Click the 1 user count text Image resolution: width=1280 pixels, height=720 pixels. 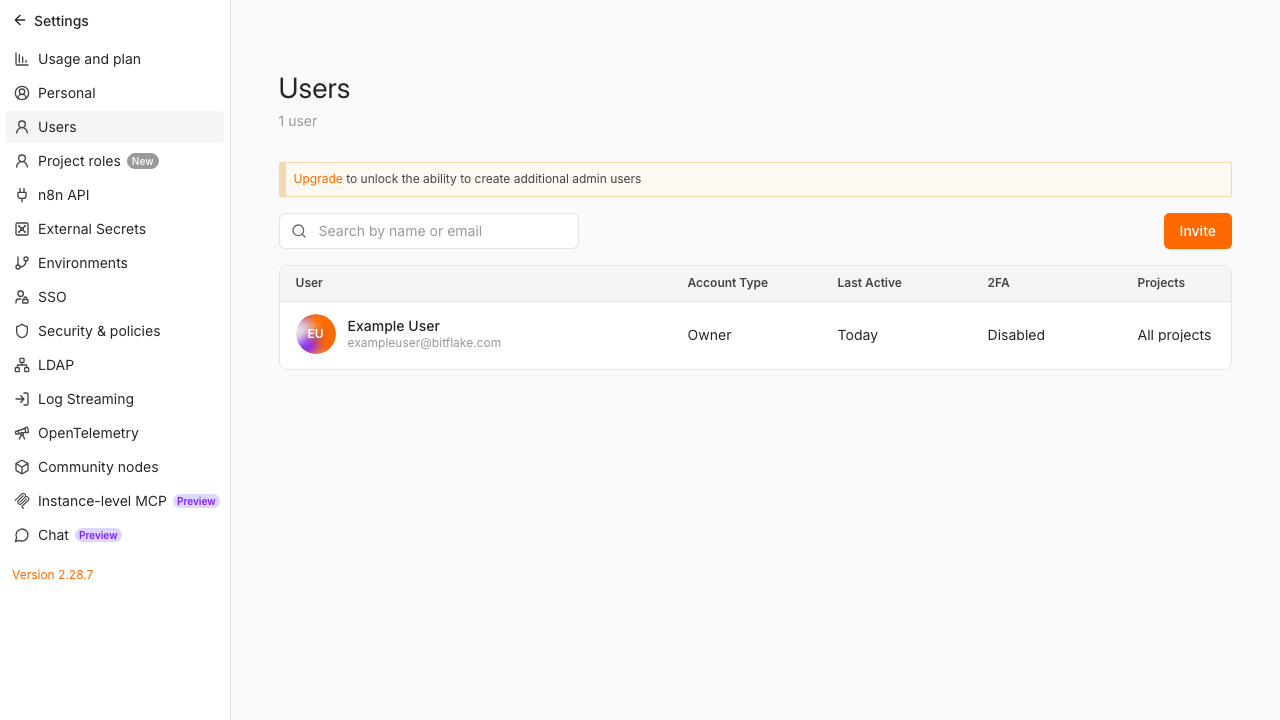pos(298,121)
